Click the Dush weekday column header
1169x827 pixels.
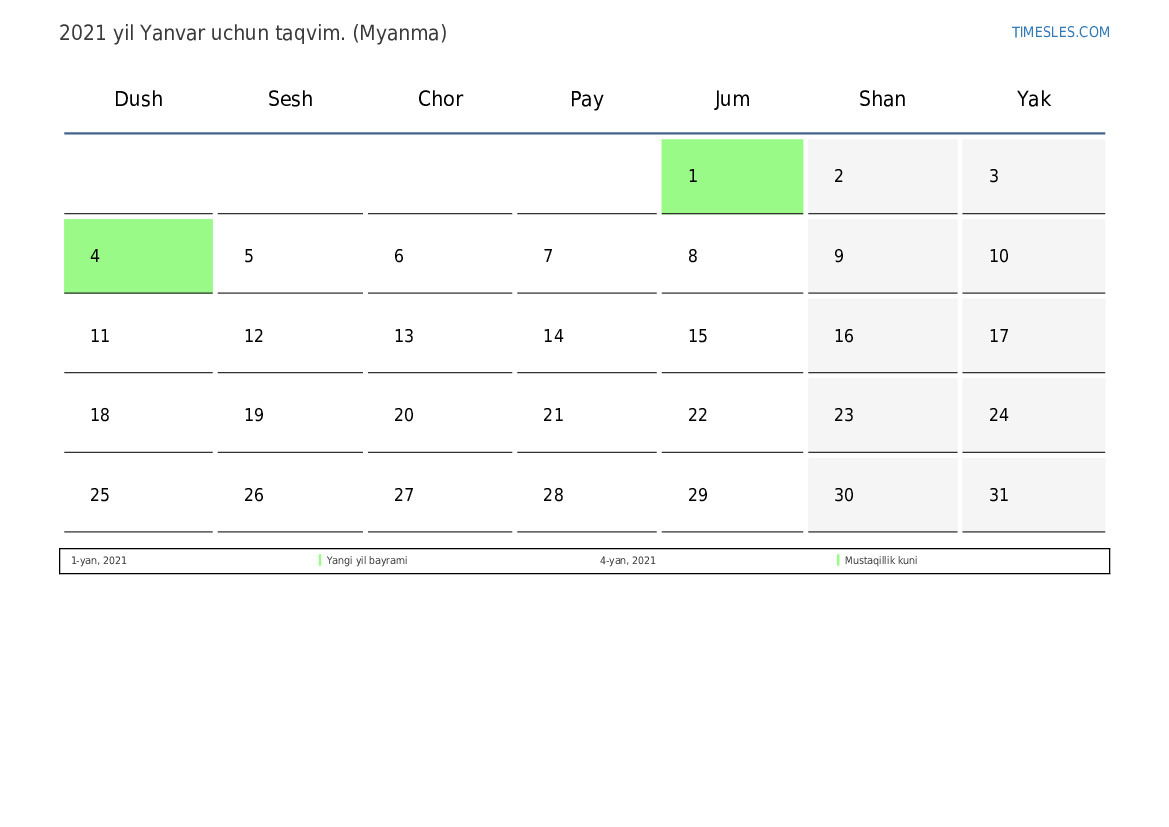coord(138,99)
